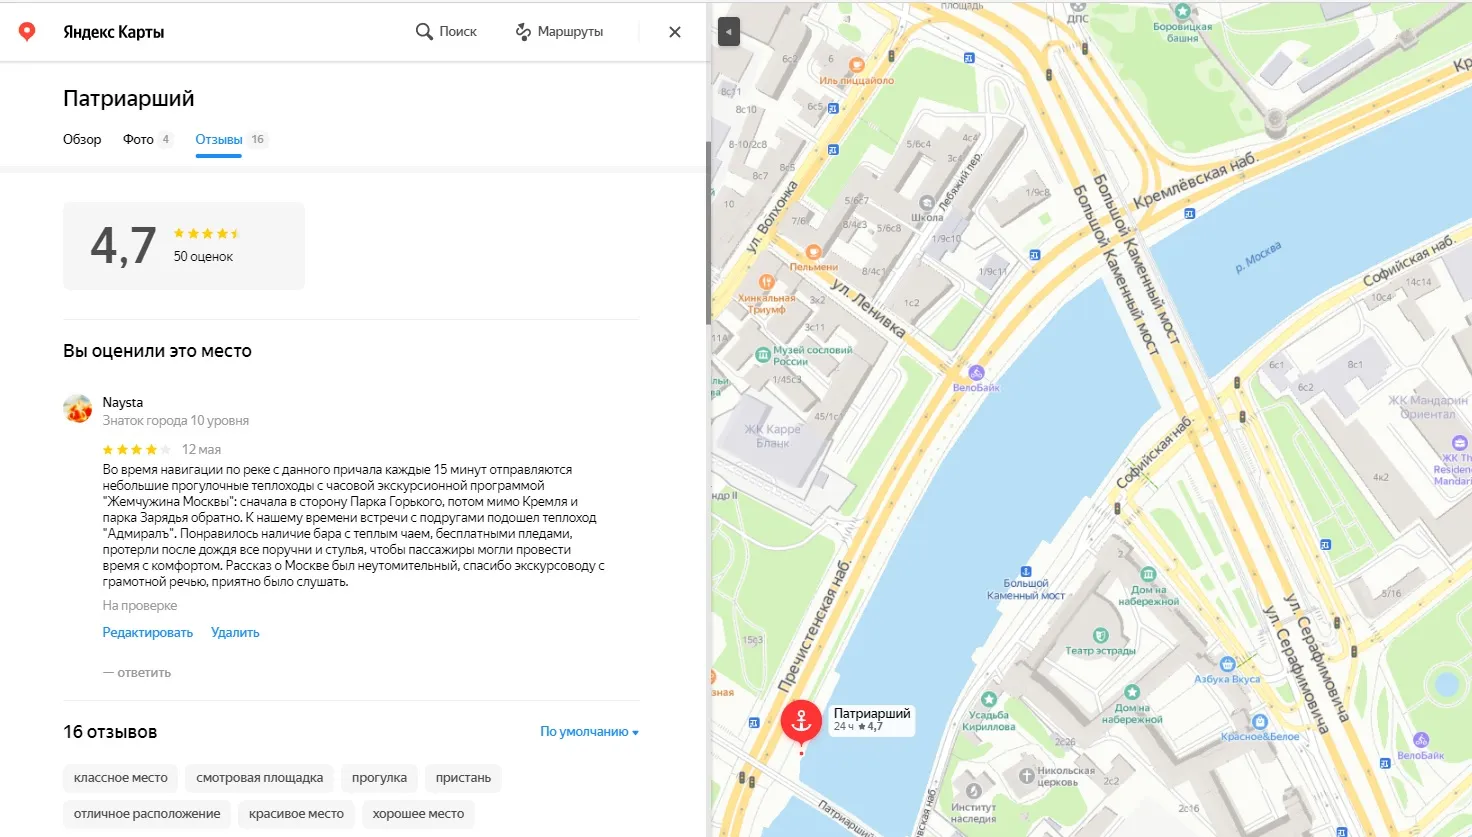Open the Routes icon button
Image resolution: width=1472 pixels, height=837 pixels.
[523, 32]
